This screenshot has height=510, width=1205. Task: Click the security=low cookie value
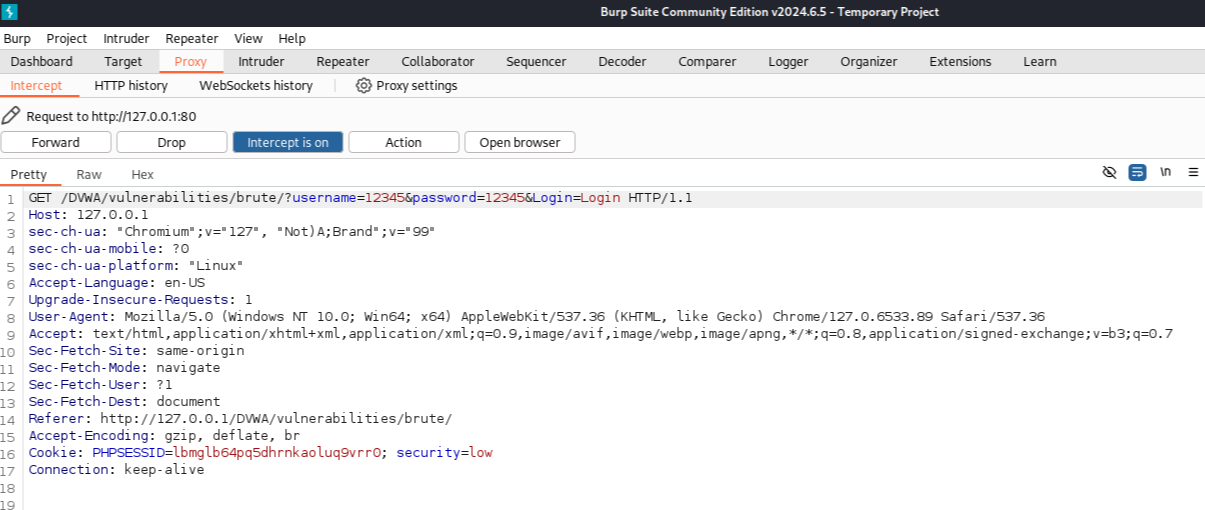click(x=445, y=453)
